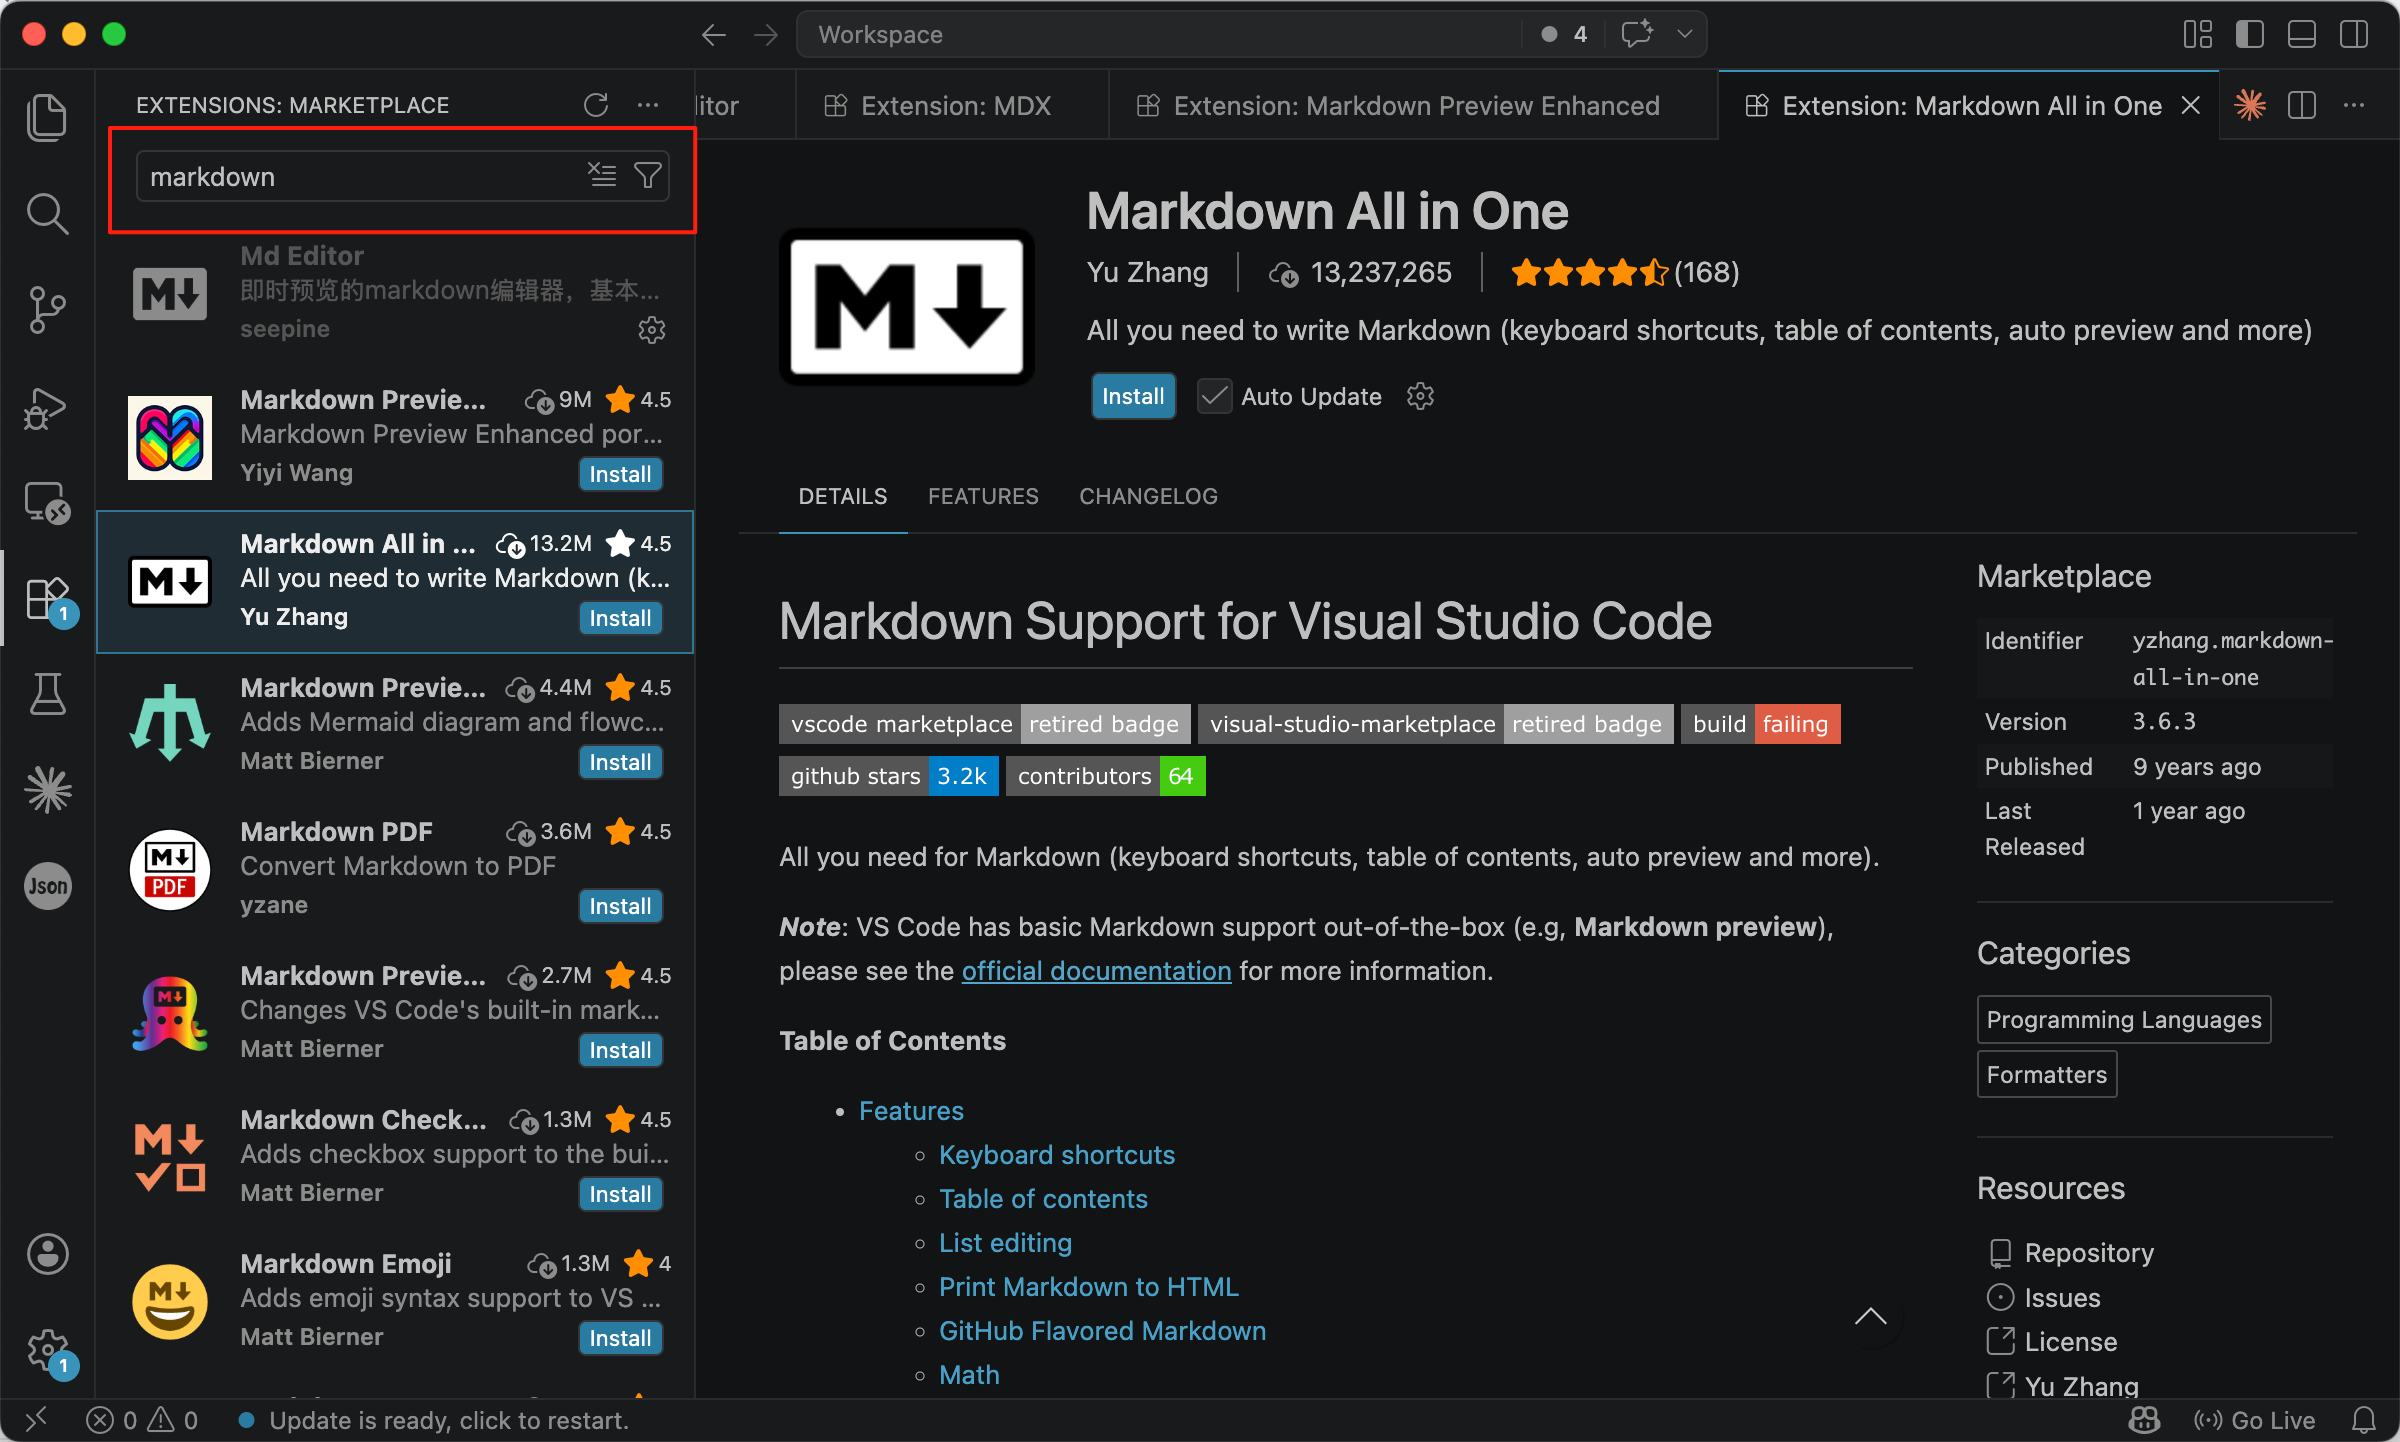Open Extension: Markdown Preview Enhanced tab

pyautogui.click(x=1415, y=106)
